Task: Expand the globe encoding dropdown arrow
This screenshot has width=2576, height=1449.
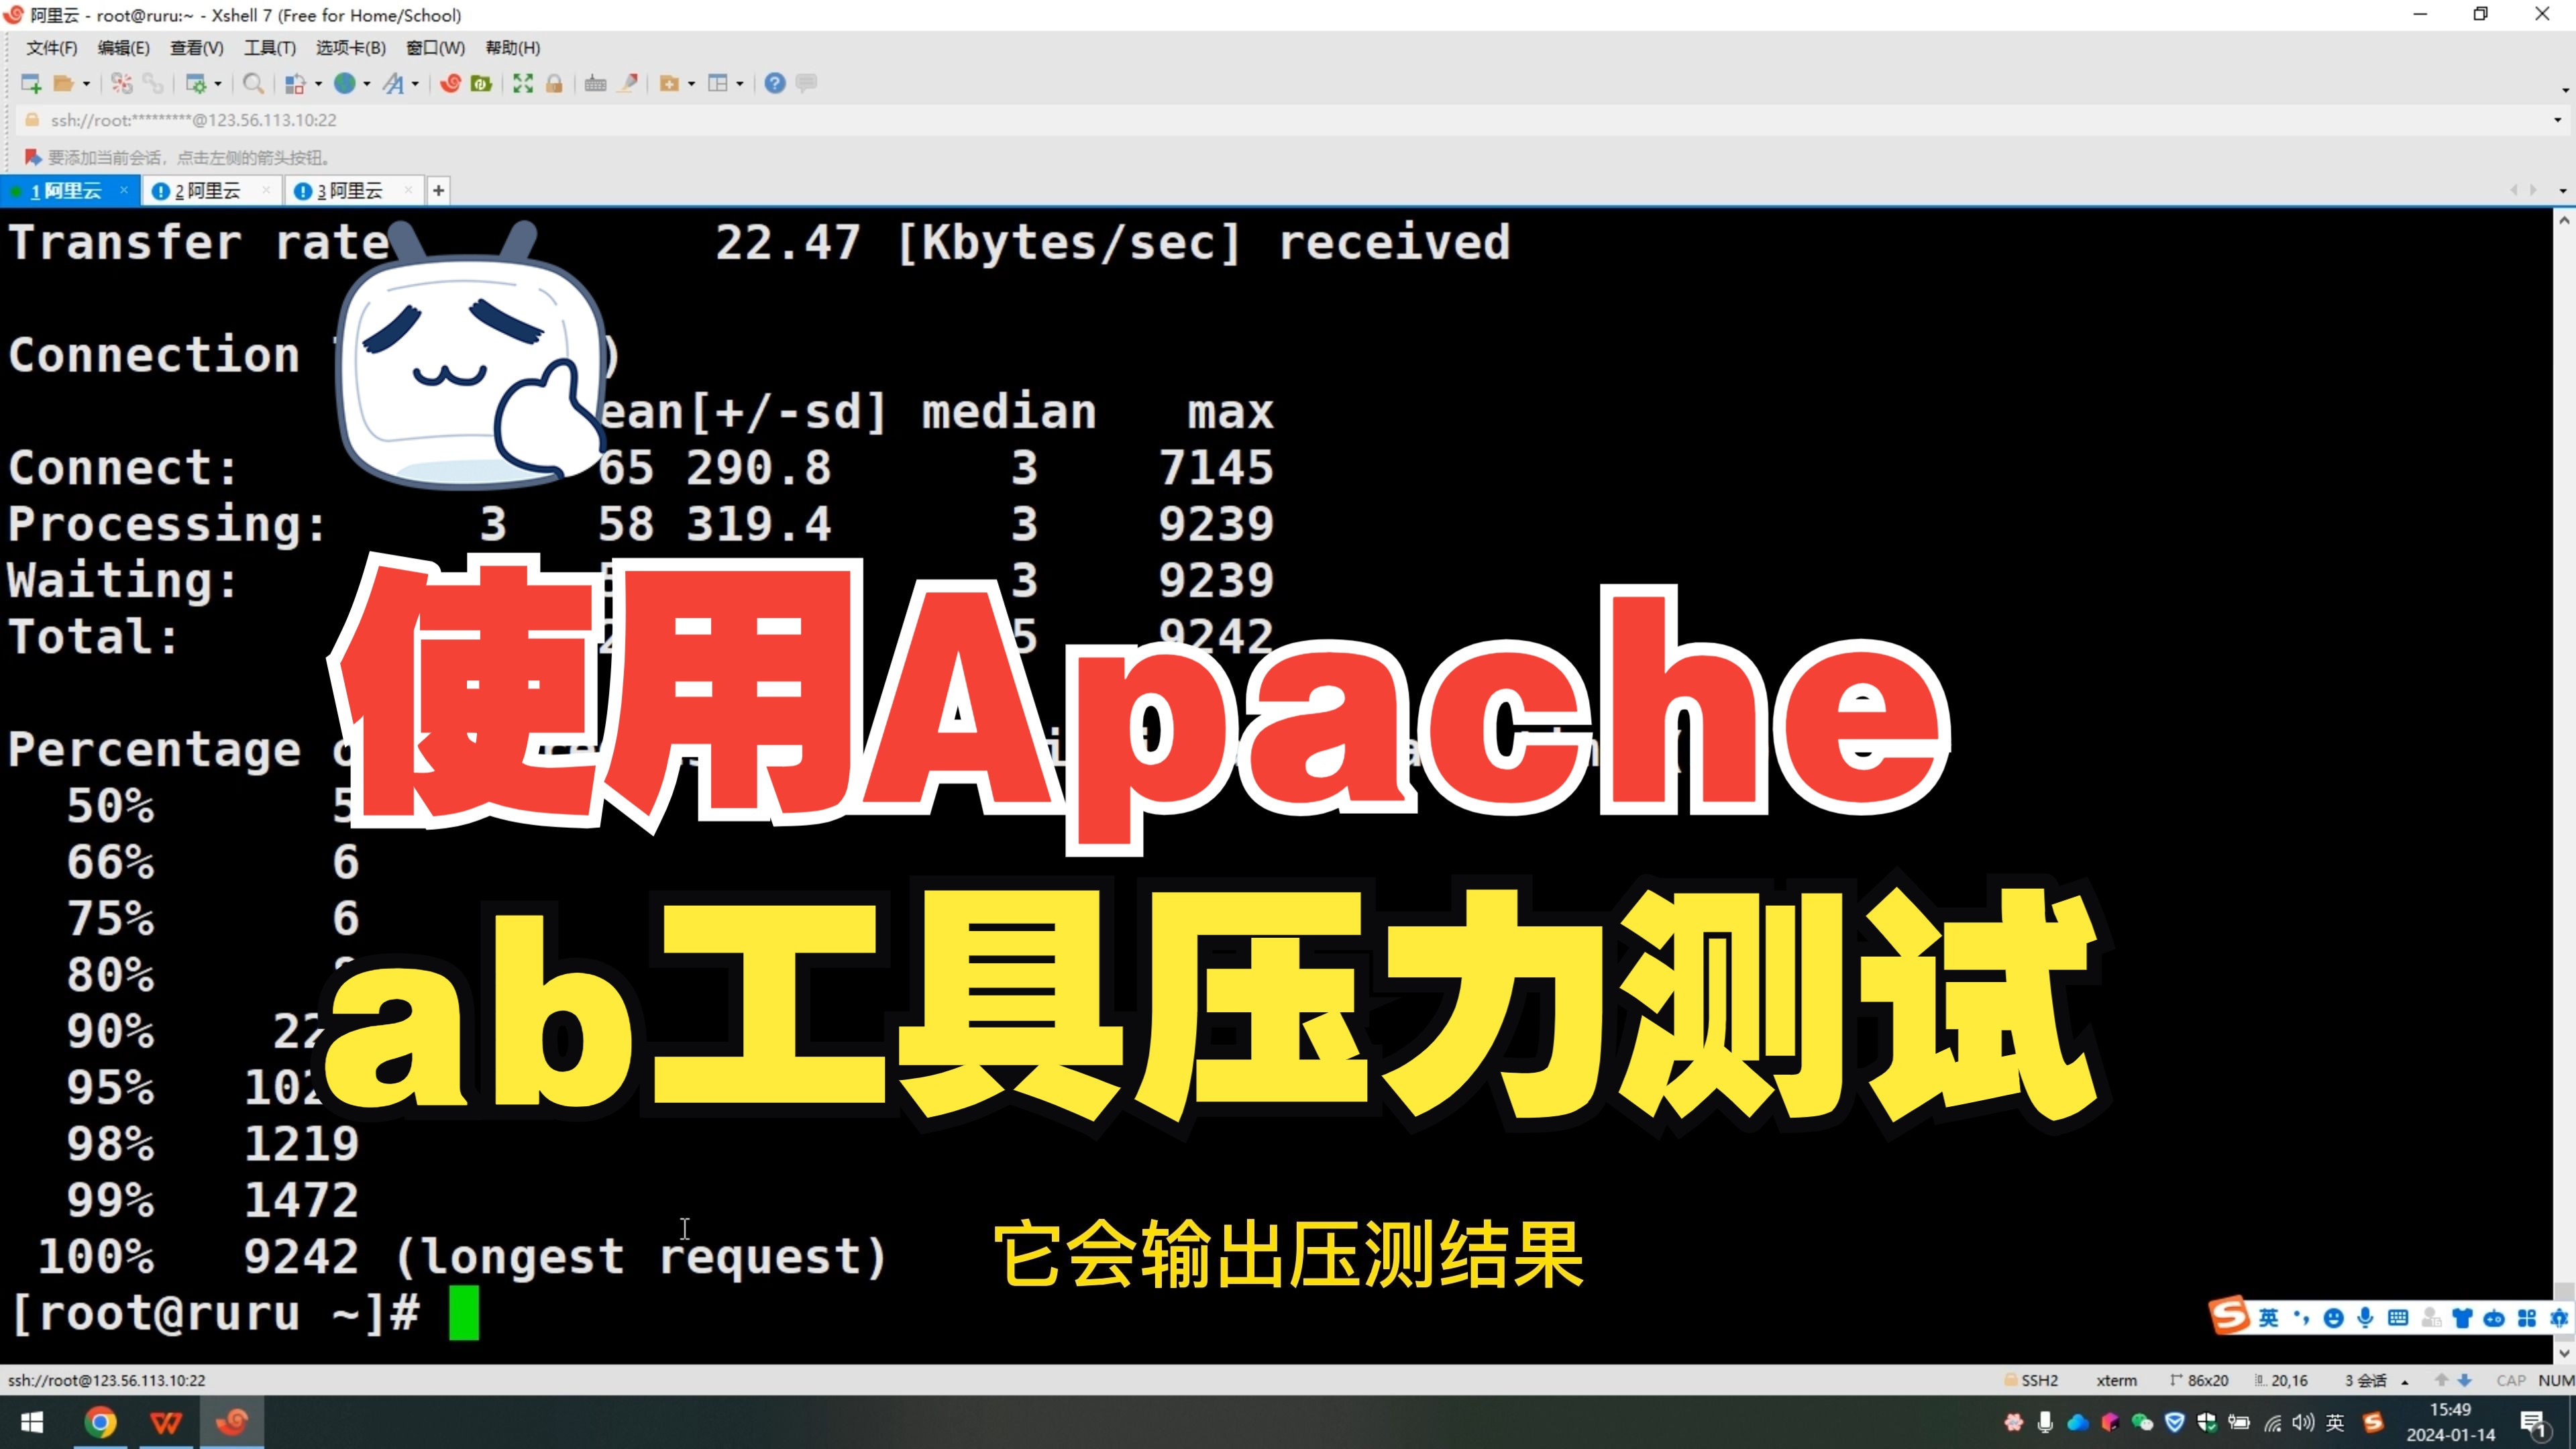Action: point(367,84)
